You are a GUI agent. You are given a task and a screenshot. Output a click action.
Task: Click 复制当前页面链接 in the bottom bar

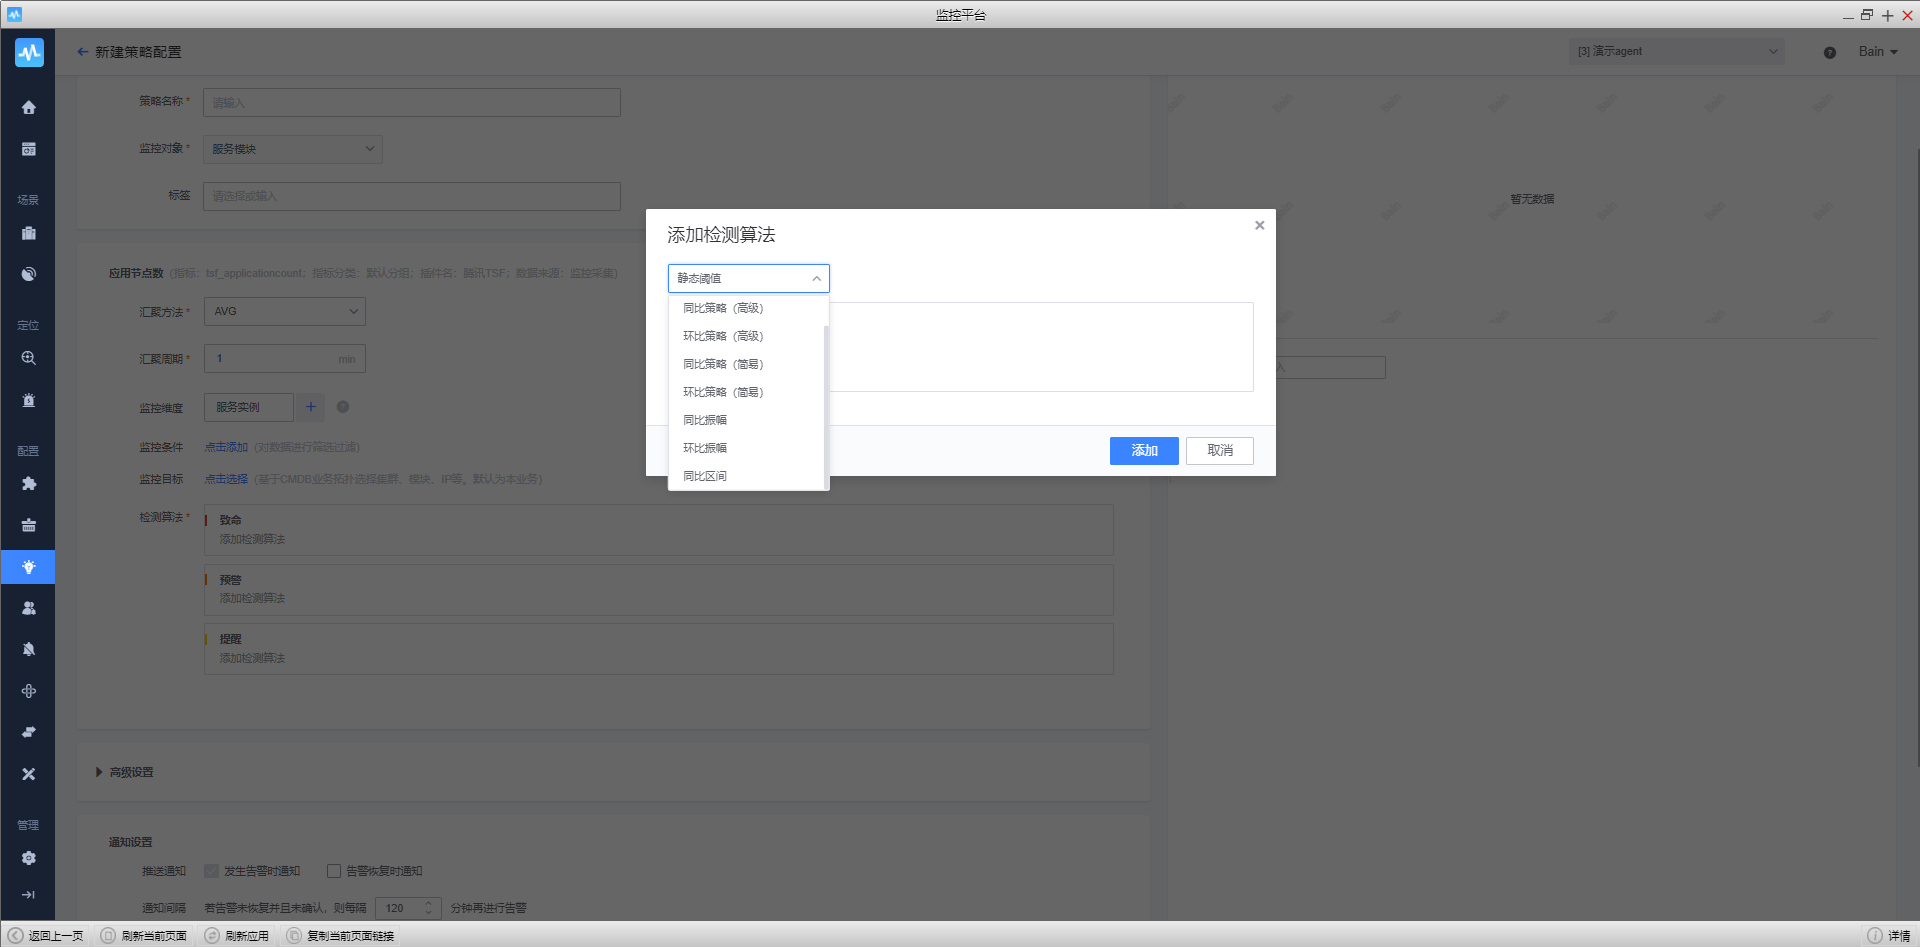point(341,936)
